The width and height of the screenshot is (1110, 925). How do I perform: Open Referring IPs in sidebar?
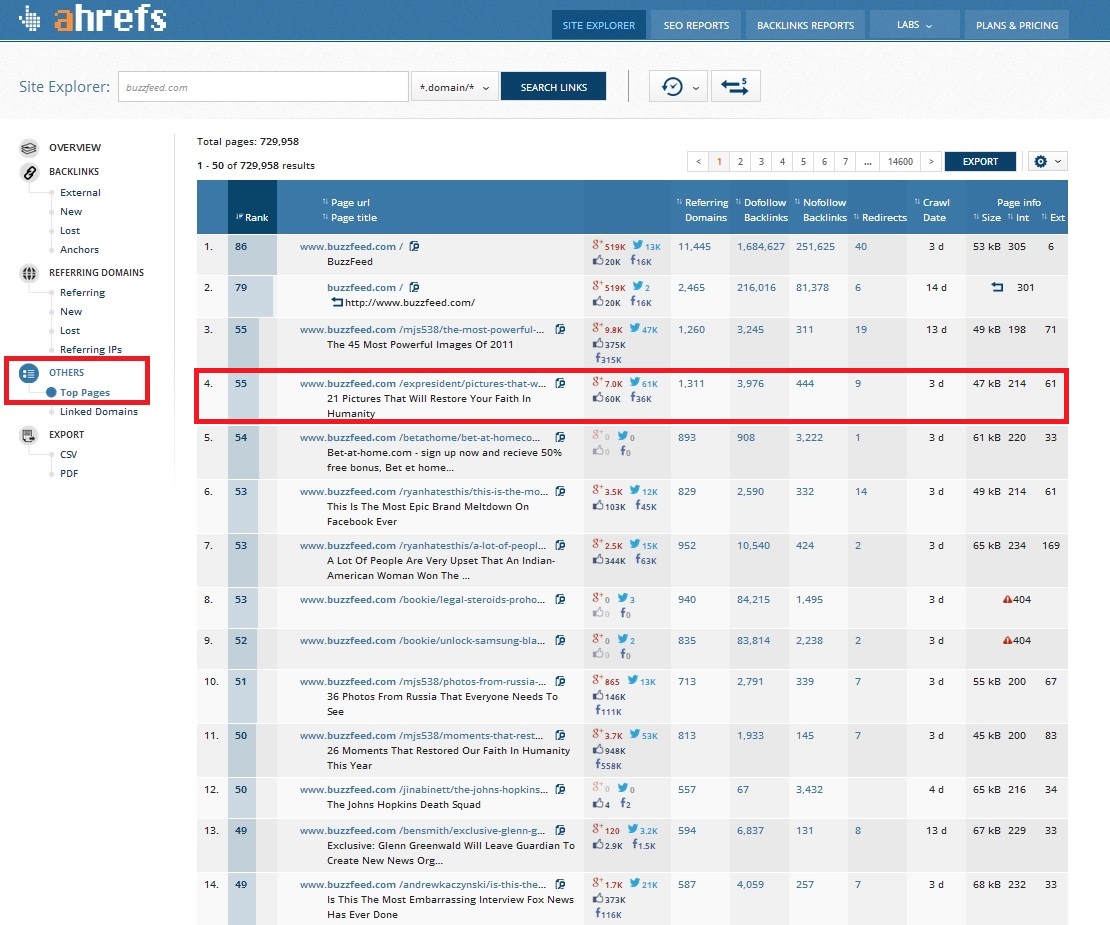click(x=91, y=350)
